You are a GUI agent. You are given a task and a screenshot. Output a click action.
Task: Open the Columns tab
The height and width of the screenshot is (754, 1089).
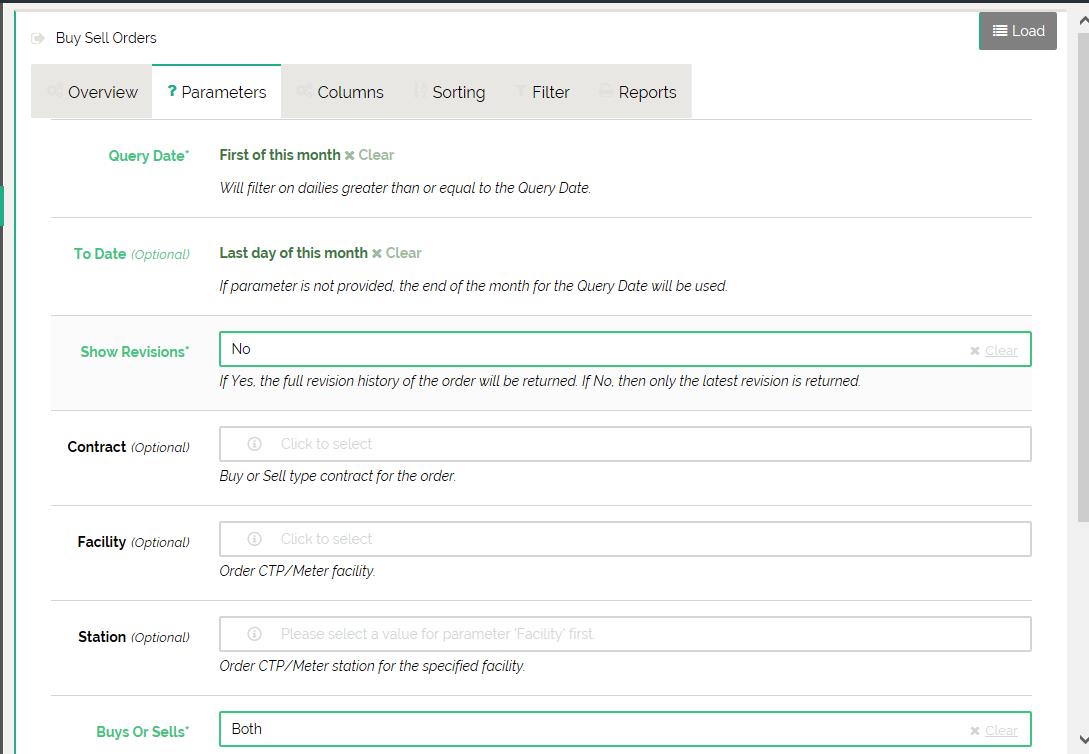pos(340,92)
